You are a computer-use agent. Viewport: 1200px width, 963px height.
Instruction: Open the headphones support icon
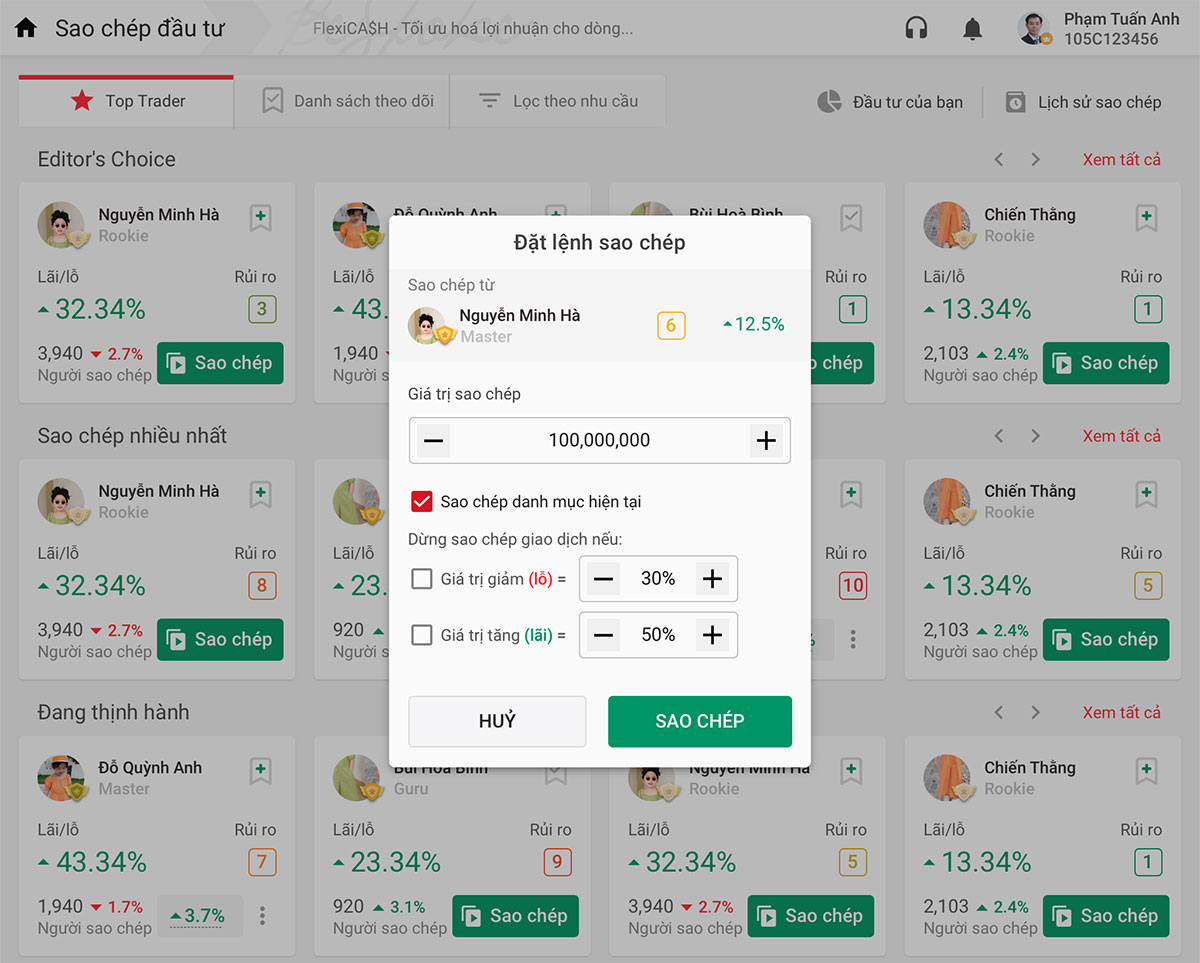click(x=916, y=29)
